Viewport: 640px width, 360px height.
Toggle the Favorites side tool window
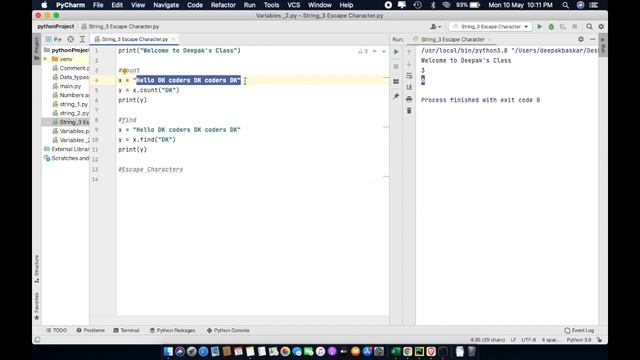(37, 306)
